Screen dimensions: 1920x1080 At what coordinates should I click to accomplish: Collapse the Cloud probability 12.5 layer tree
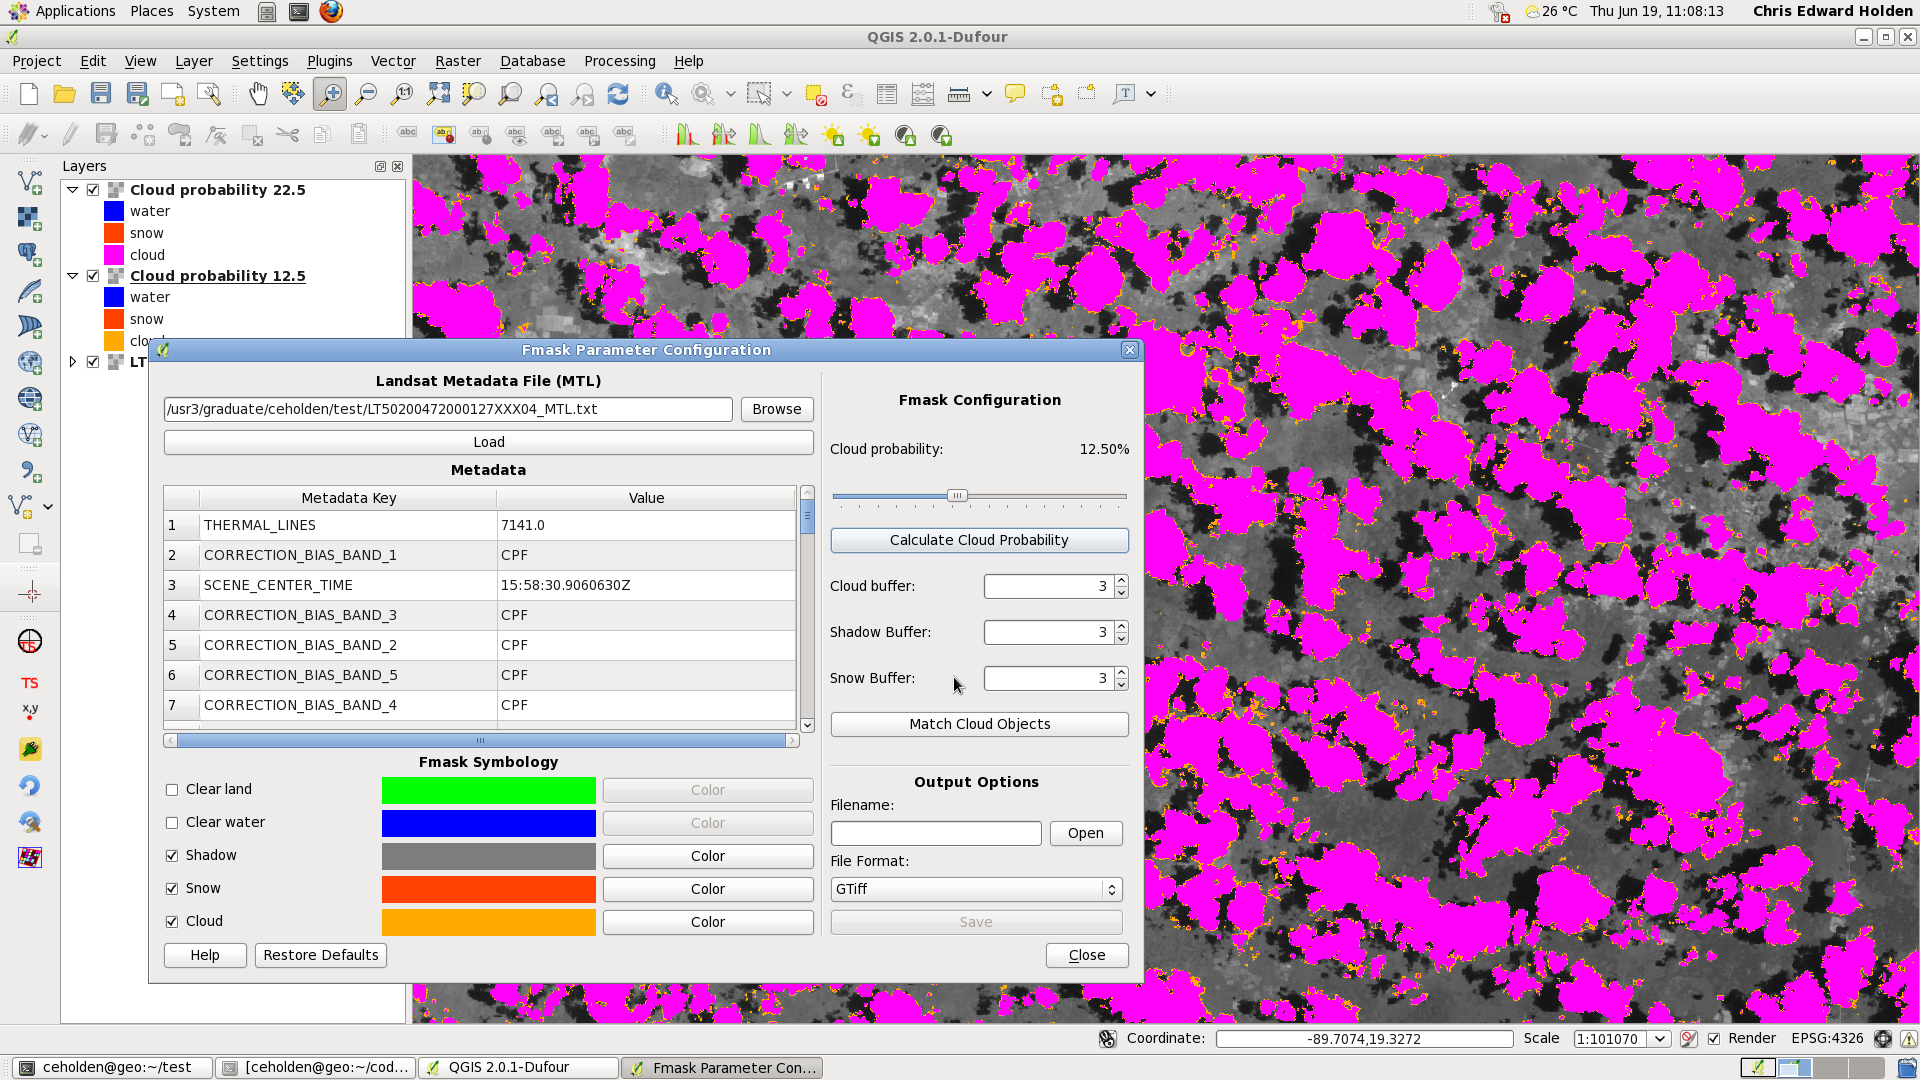point(73,276)
